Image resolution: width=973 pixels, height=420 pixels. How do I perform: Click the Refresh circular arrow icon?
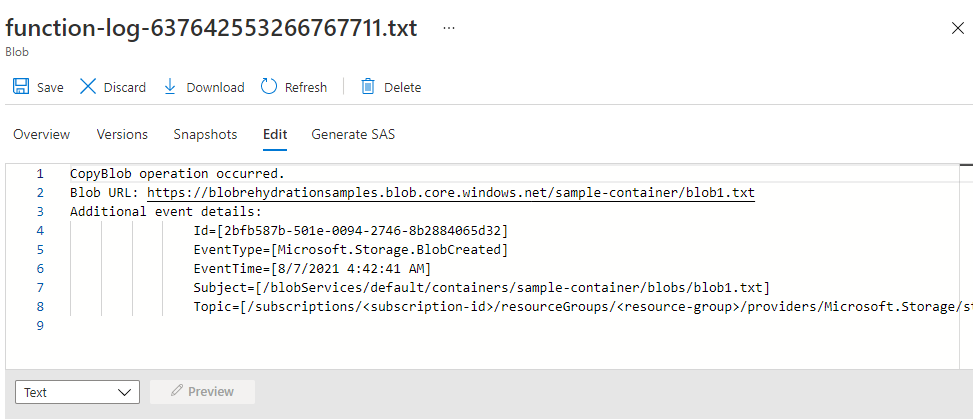[x=268, y=87]
